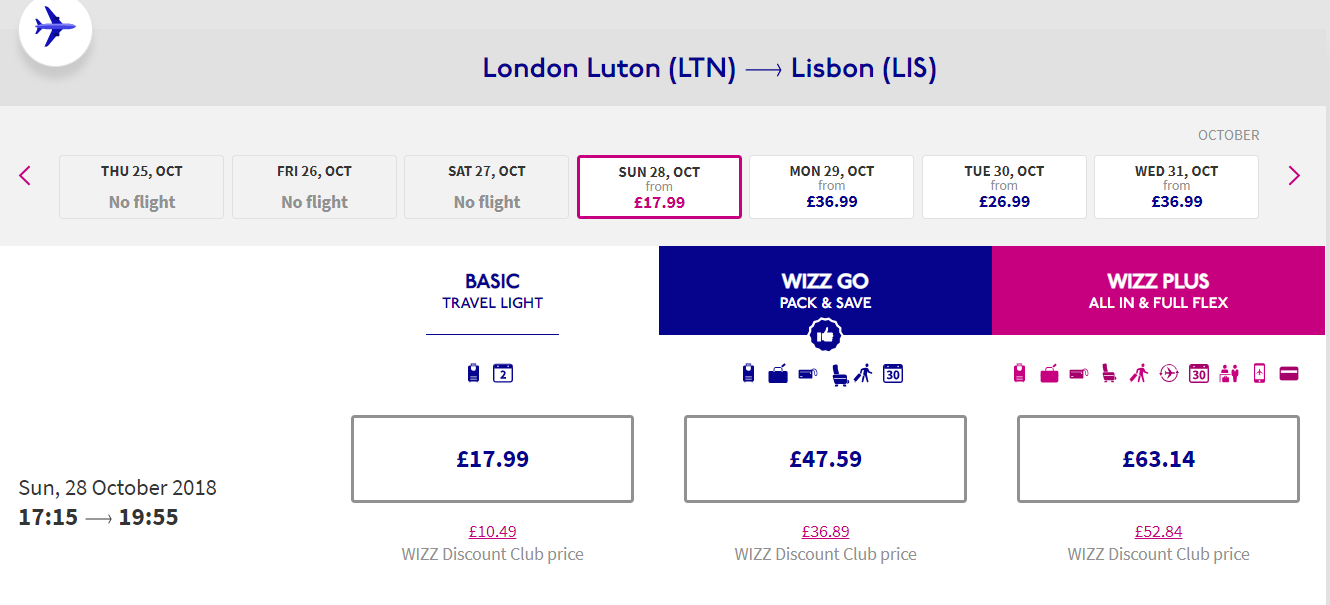
Task: Show the previous week of flight dates
Action: [x=25, y=176]
